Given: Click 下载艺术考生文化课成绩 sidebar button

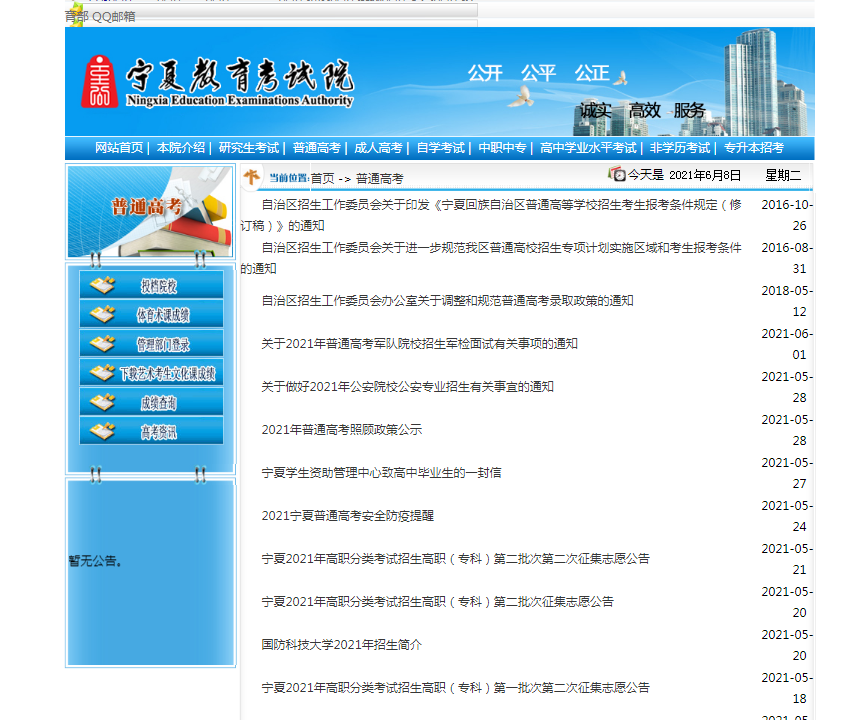Looking at the screenshot, I should pyautogui.click(x=152, y=373).
